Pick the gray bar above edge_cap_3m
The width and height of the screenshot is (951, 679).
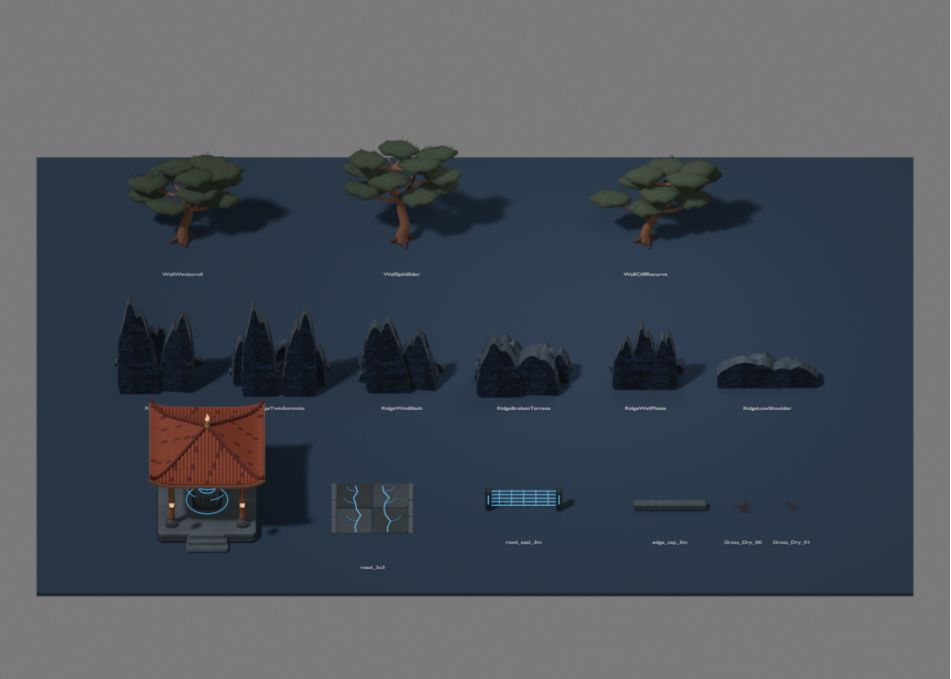click(670, 505)
